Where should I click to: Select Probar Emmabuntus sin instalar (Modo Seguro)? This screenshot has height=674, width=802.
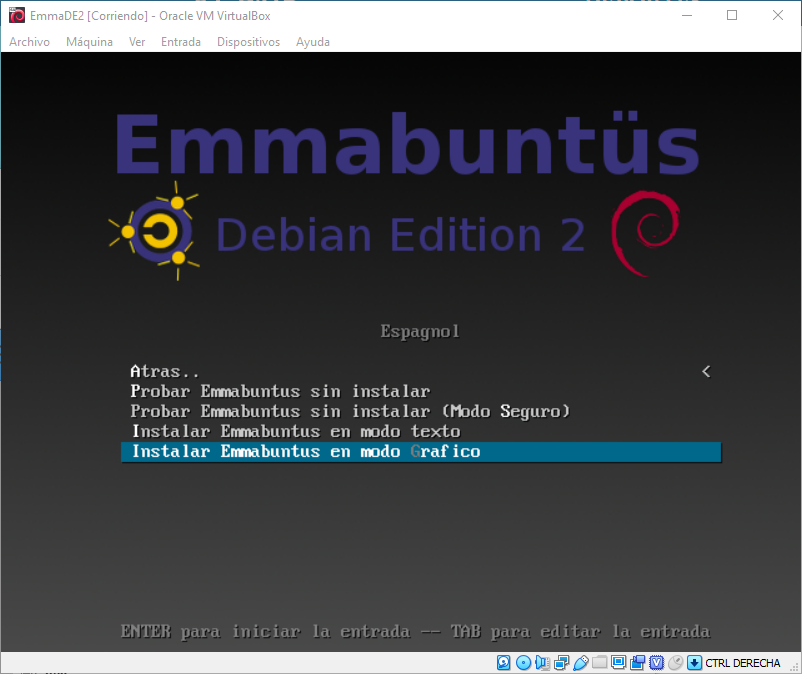click(350, 411)
